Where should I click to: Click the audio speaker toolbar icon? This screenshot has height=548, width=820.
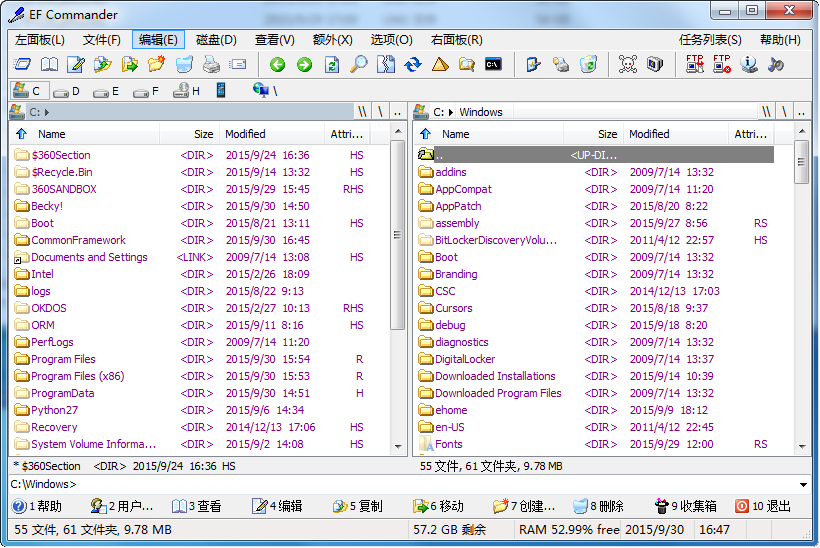click(x=776, y=64)
